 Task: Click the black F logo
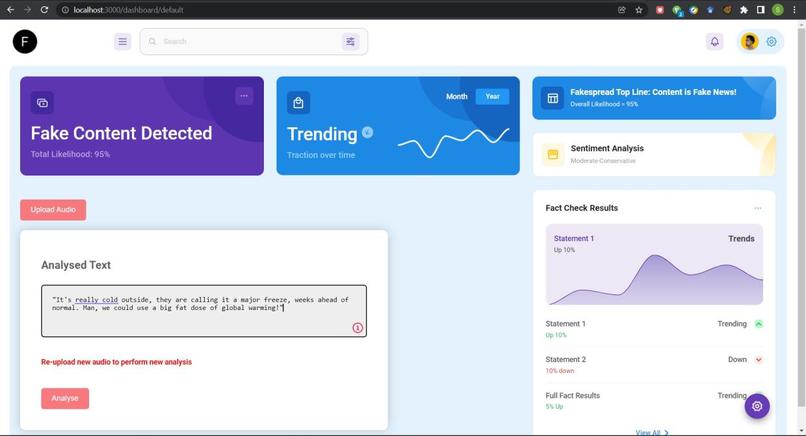(25, 42)
